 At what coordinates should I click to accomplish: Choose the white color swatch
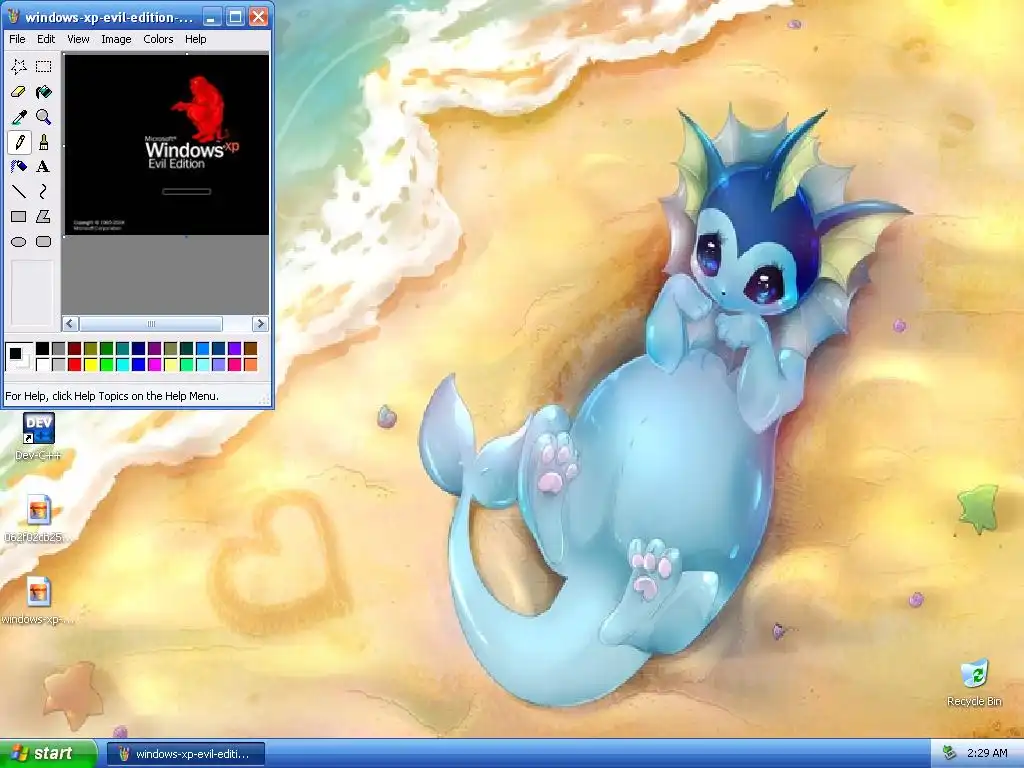tap(42, 364)
